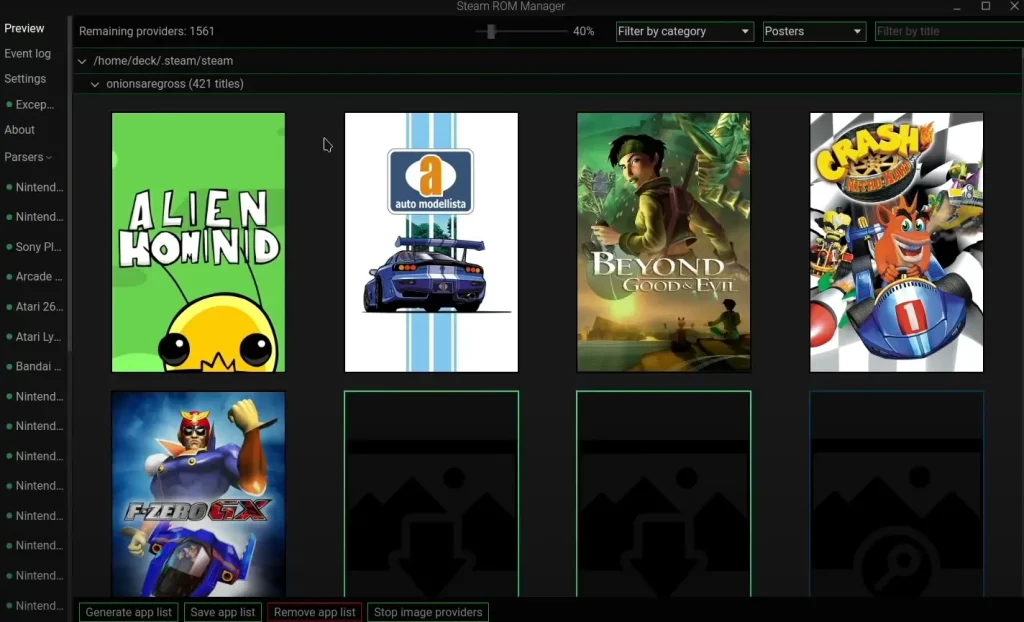This screenshot has height=622, width=1024.
Task: Click the placeholder poster below Crash Nitro Kart
Action: (897, 494)
